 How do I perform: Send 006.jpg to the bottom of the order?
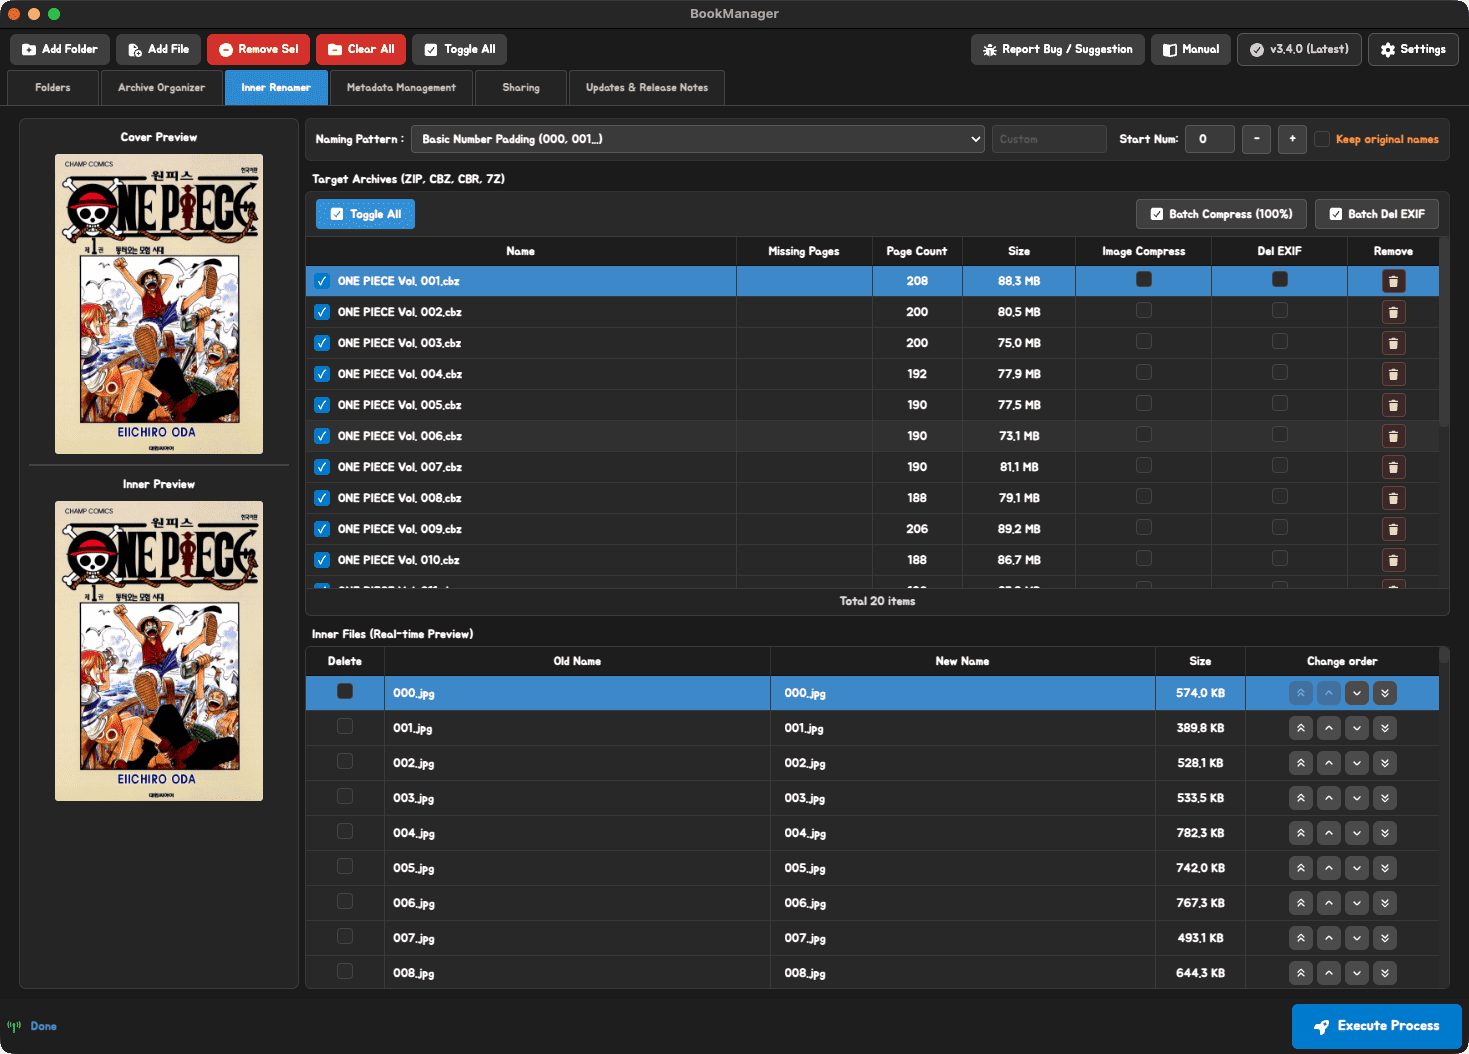click(1385, 903)
